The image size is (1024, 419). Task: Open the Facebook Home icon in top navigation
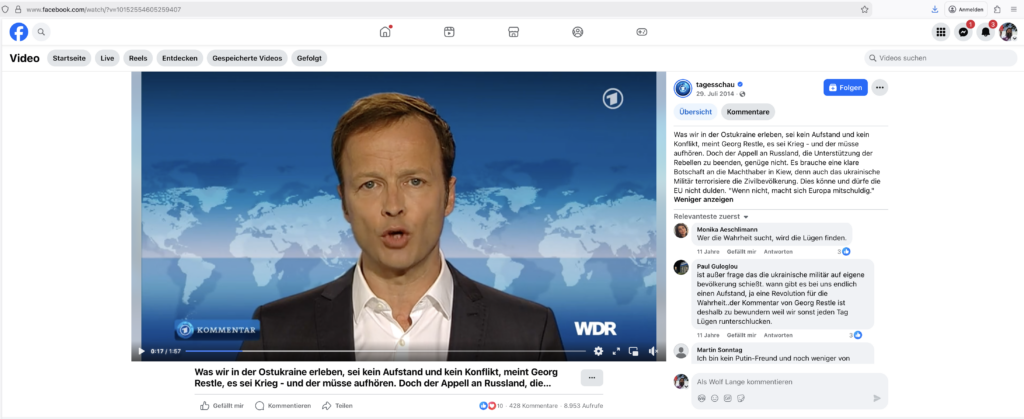point(385,32)
